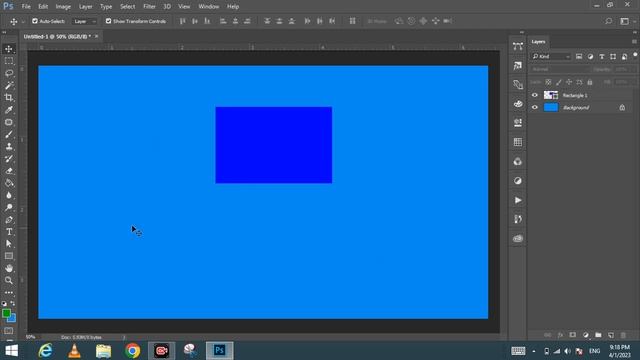This screenshot has height=360, width=640.
Task: Open the Filter menu
Action: tap(149, 7)
